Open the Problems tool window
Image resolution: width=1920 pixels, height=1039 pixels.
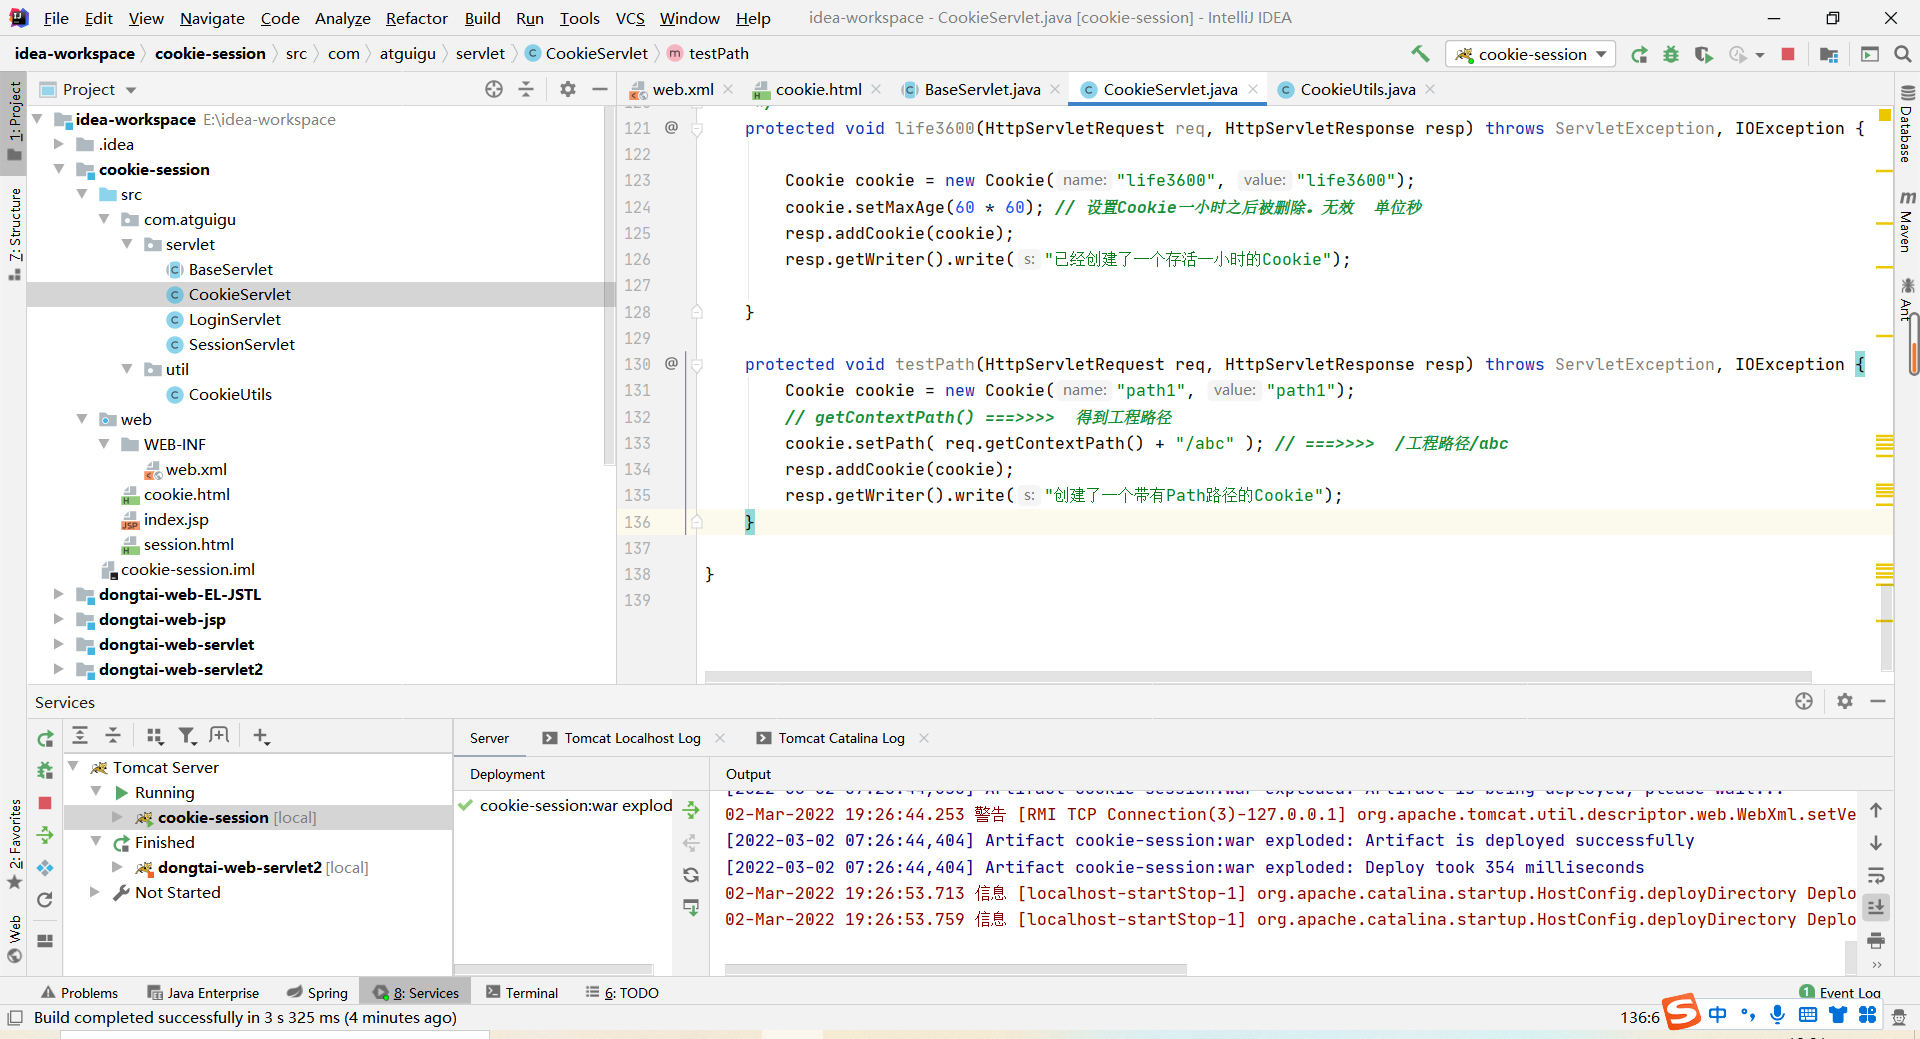coord(79,993)
